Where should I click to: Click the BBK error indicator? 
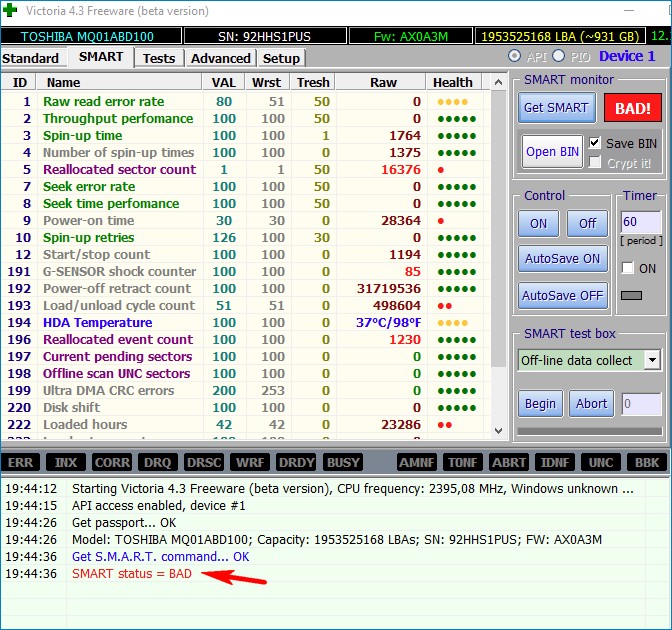[647, 462]
